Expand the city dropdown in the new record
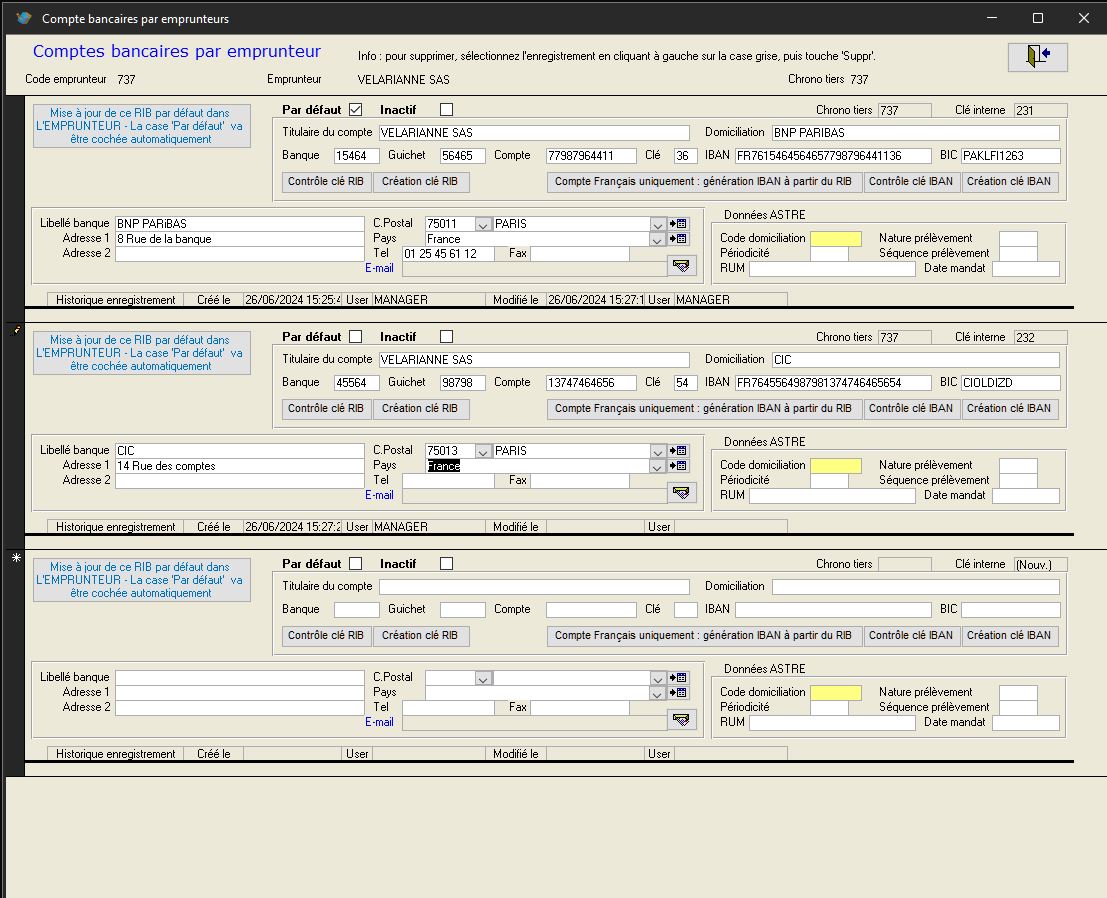 click(657, 678)
